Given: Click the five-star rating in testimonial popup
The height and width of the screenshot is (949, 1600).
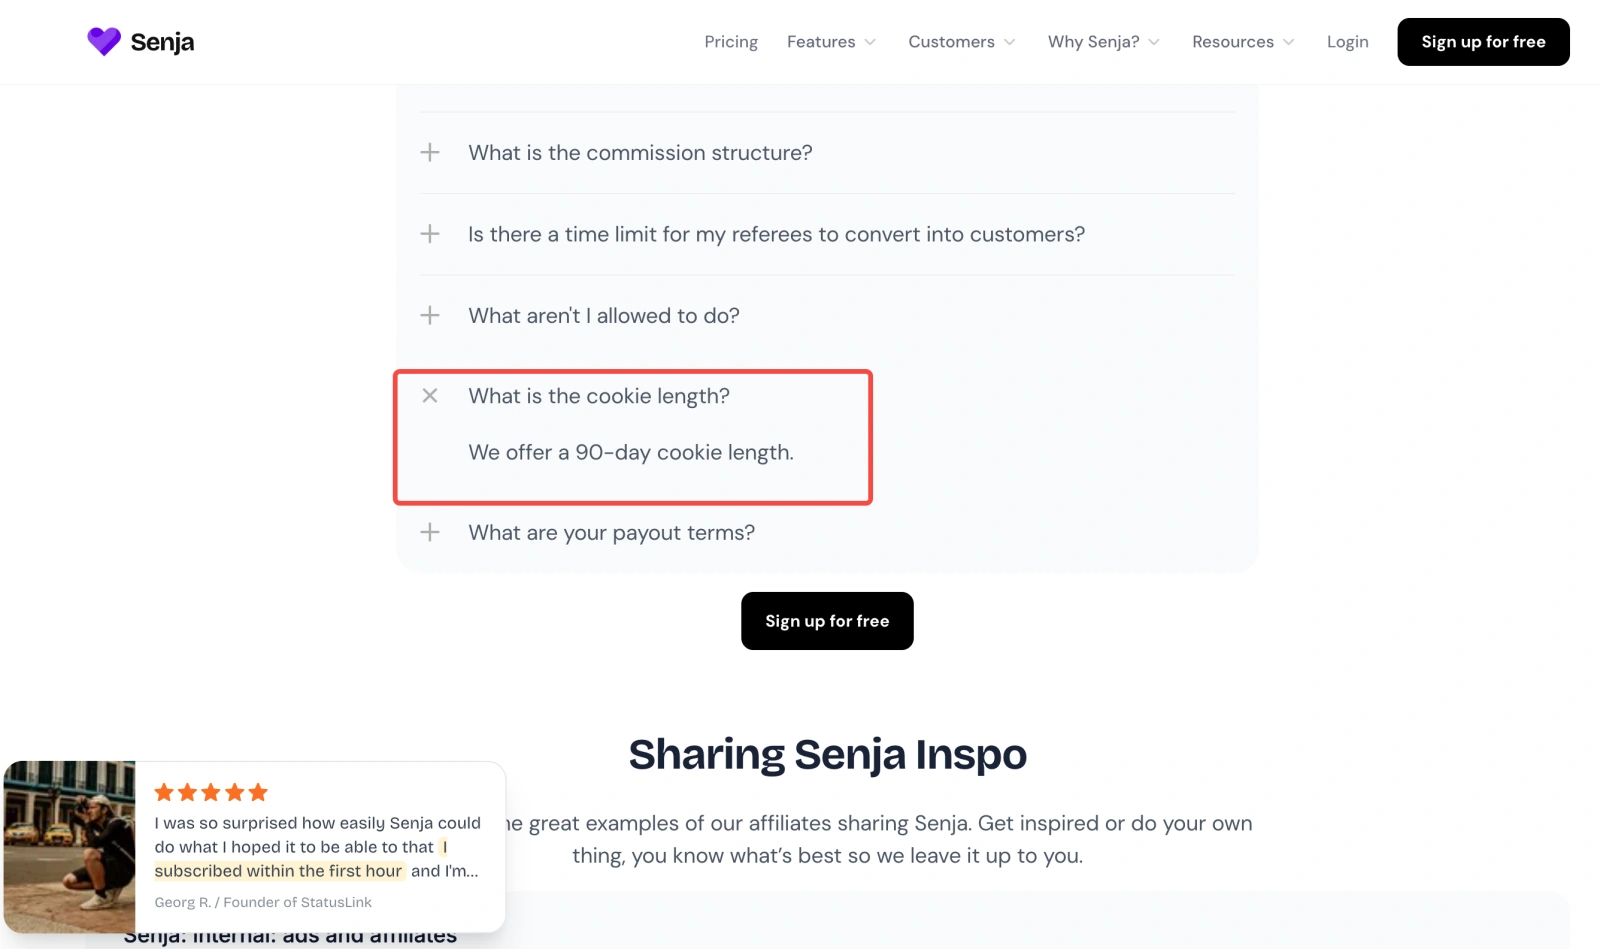Looking at the screenshot, I should [211, 793].
